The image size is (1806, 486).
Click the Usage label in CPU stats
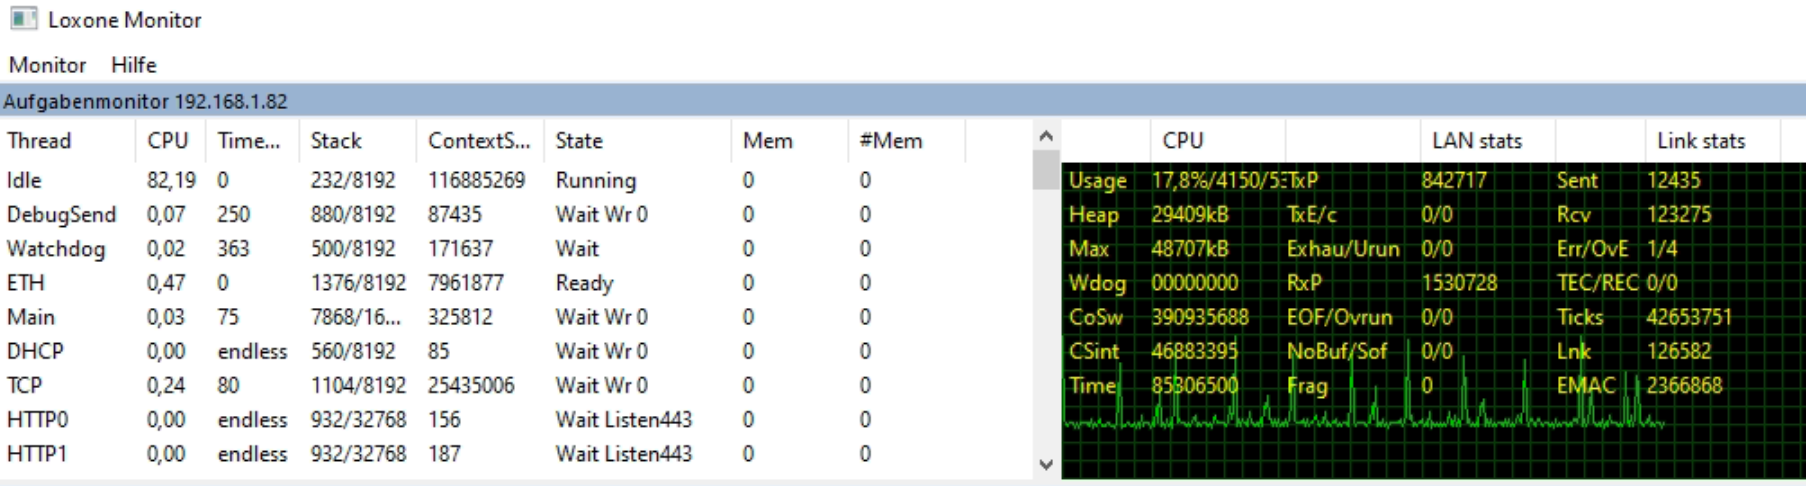(1097, 180)
